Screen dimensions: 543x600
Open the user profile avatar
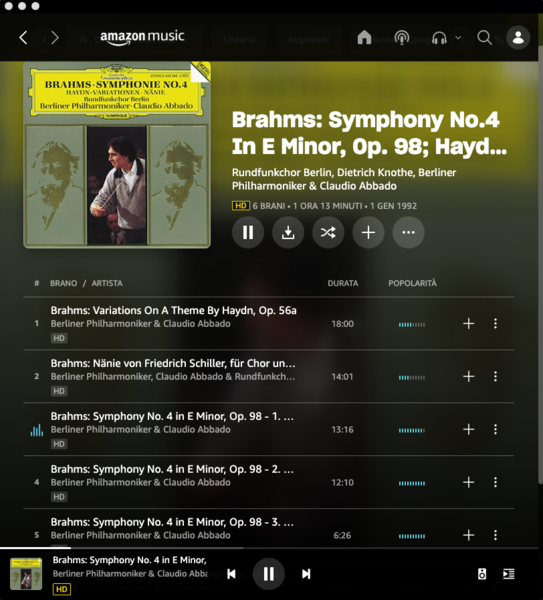(x=518, y=38)
